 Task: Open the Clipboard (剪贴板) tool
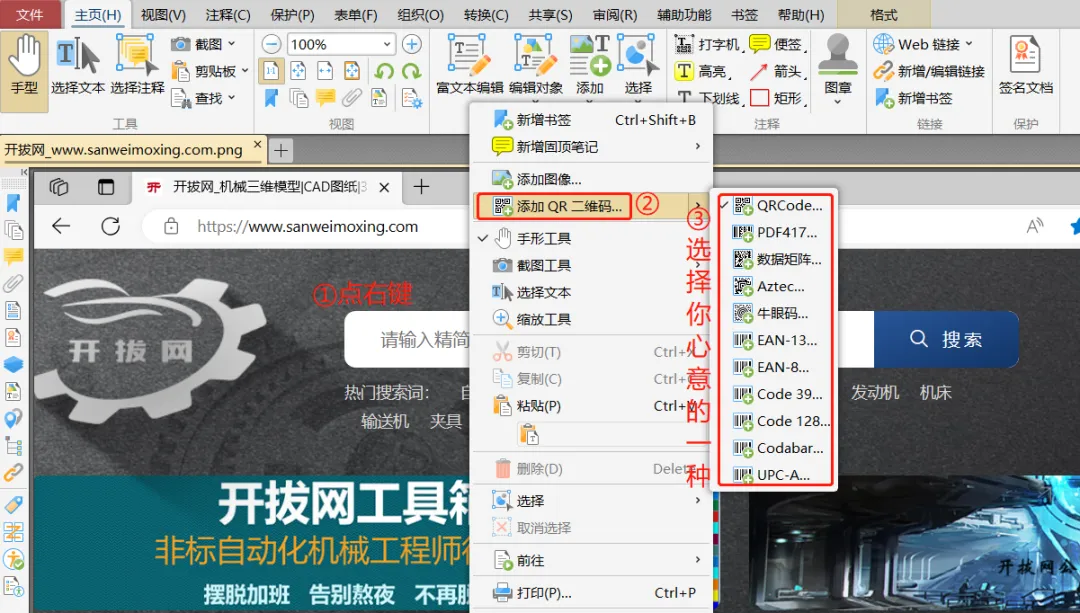[x=209, y=71]
